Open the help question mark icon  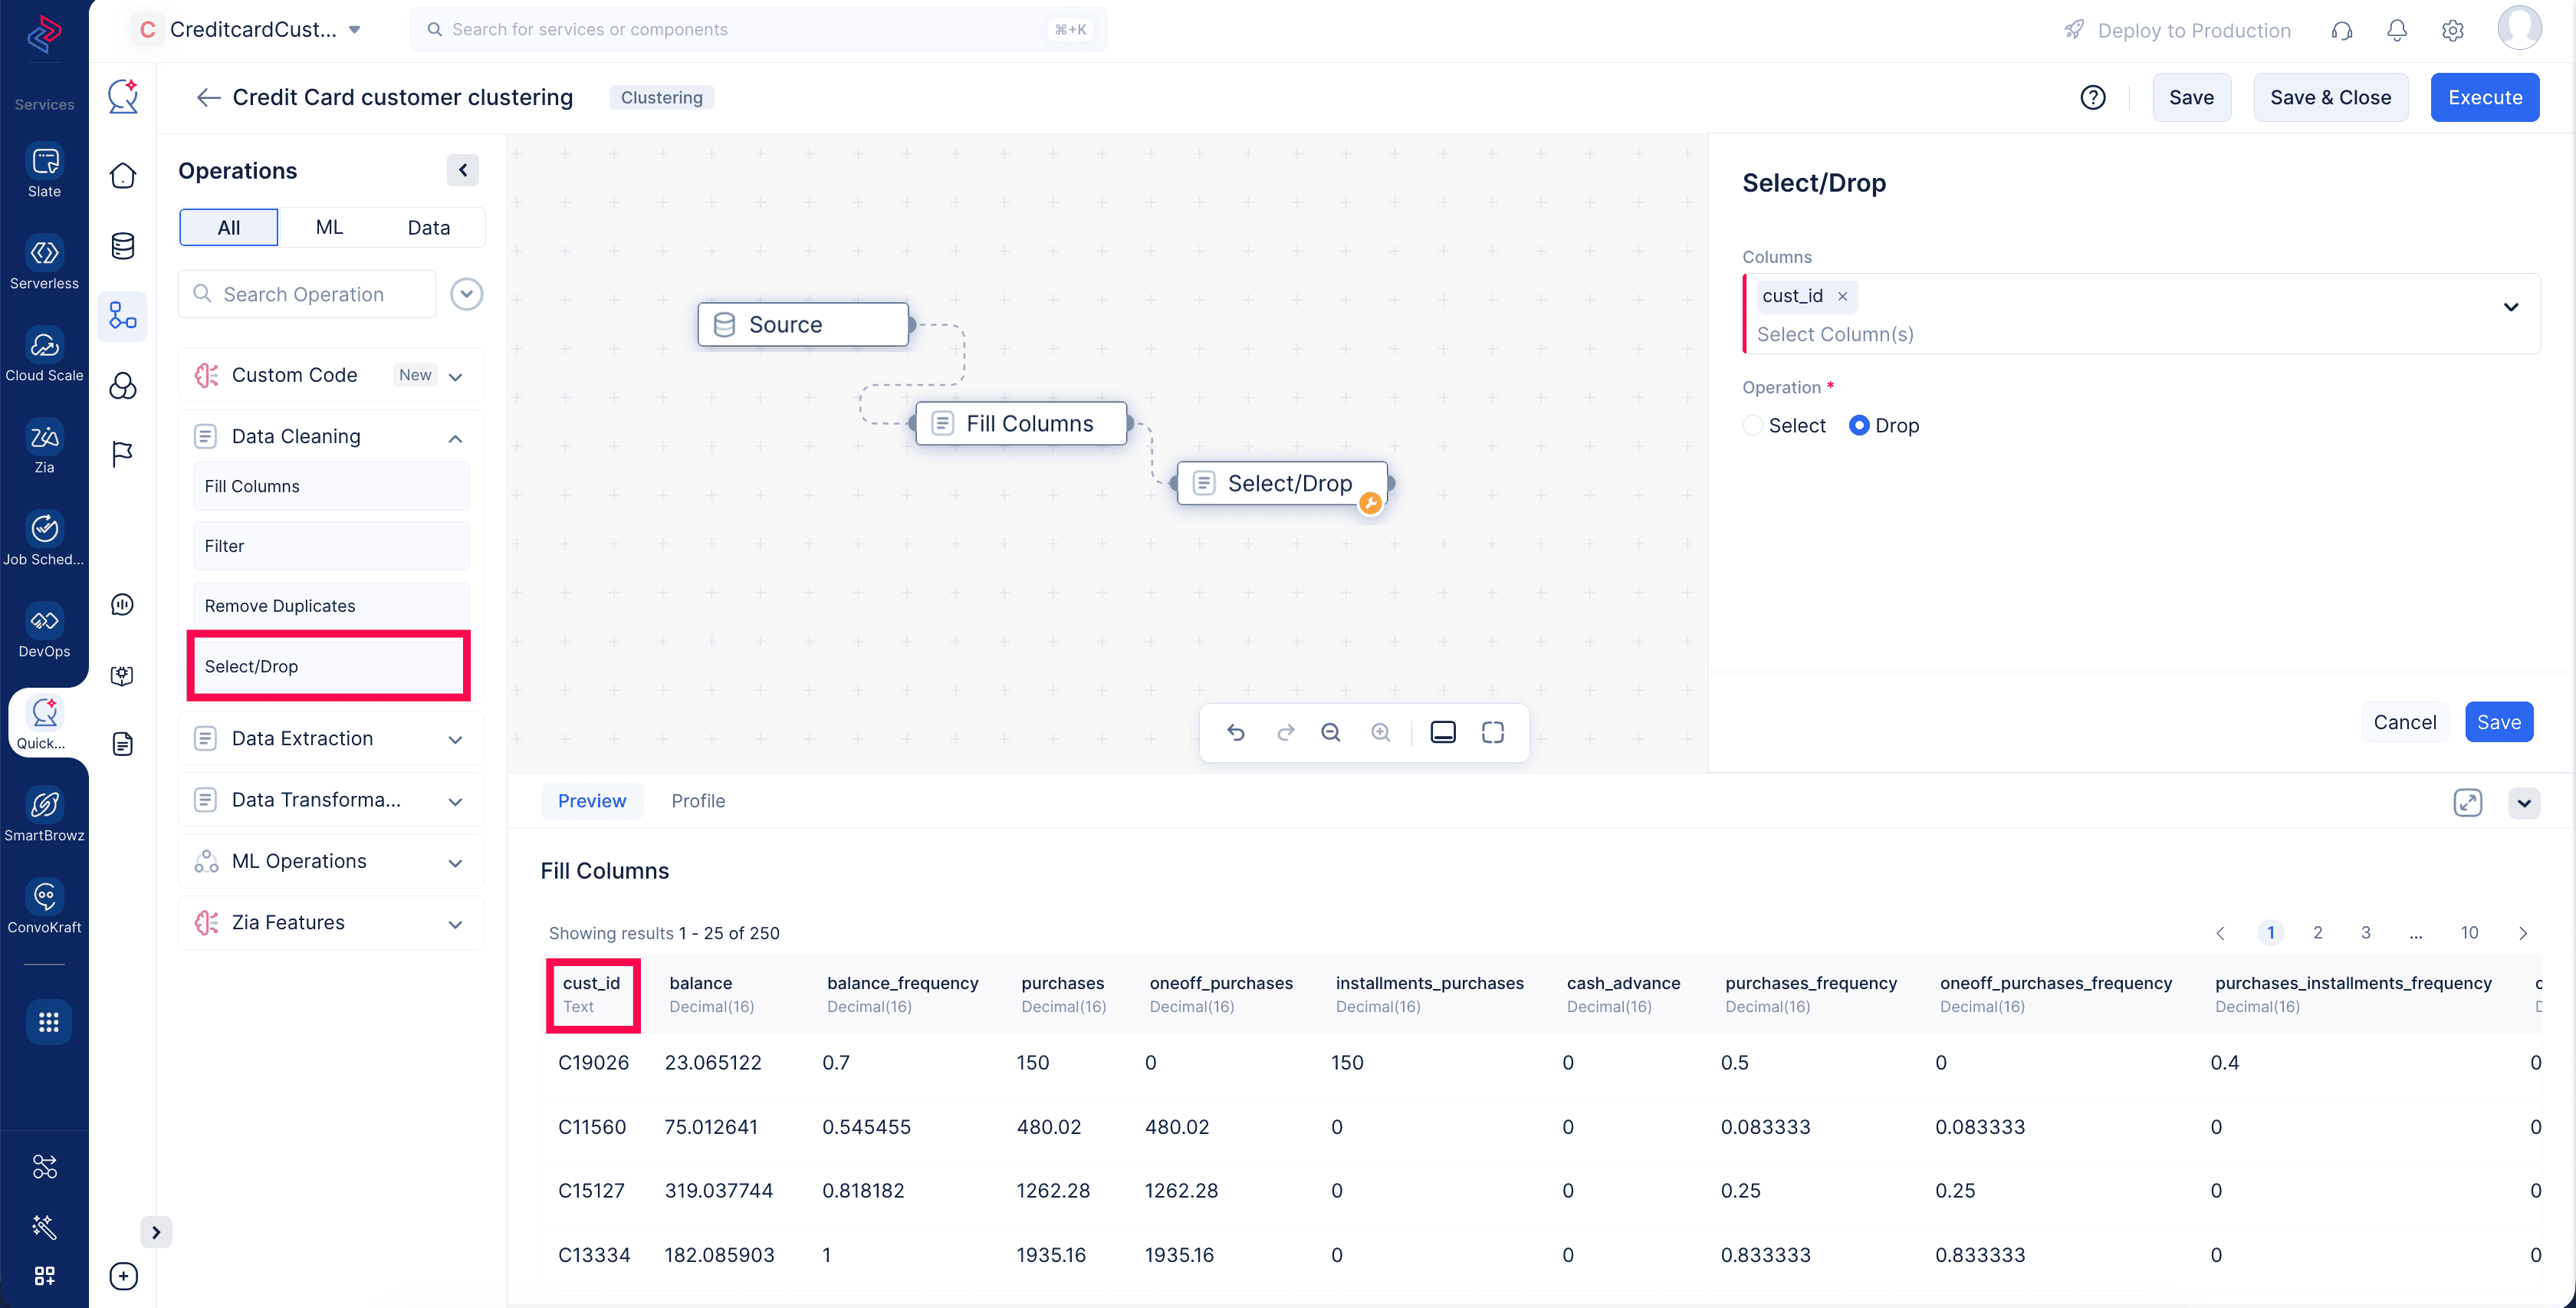[x=2093, y=98]
